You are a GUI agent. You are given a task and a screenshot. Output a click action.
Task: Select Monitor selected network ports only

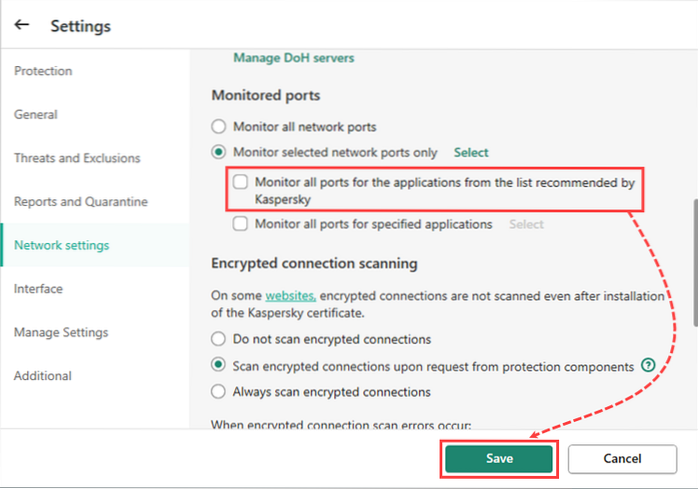[219, 153]
